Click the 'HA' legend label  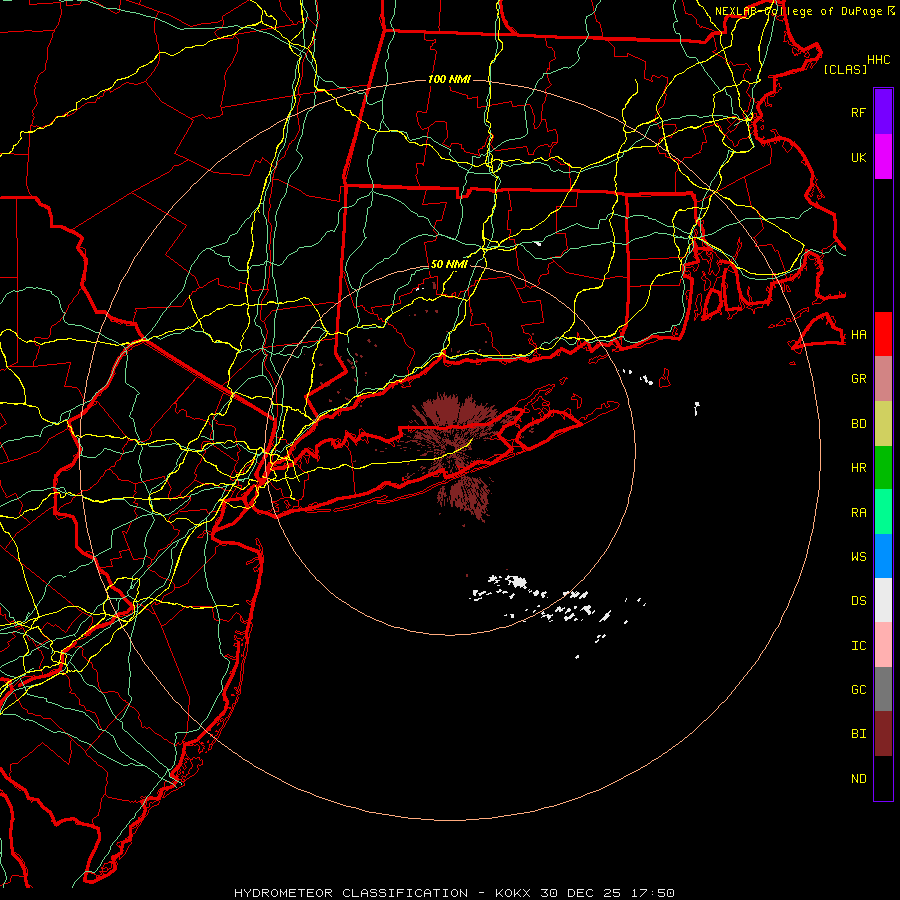(858, 334)
